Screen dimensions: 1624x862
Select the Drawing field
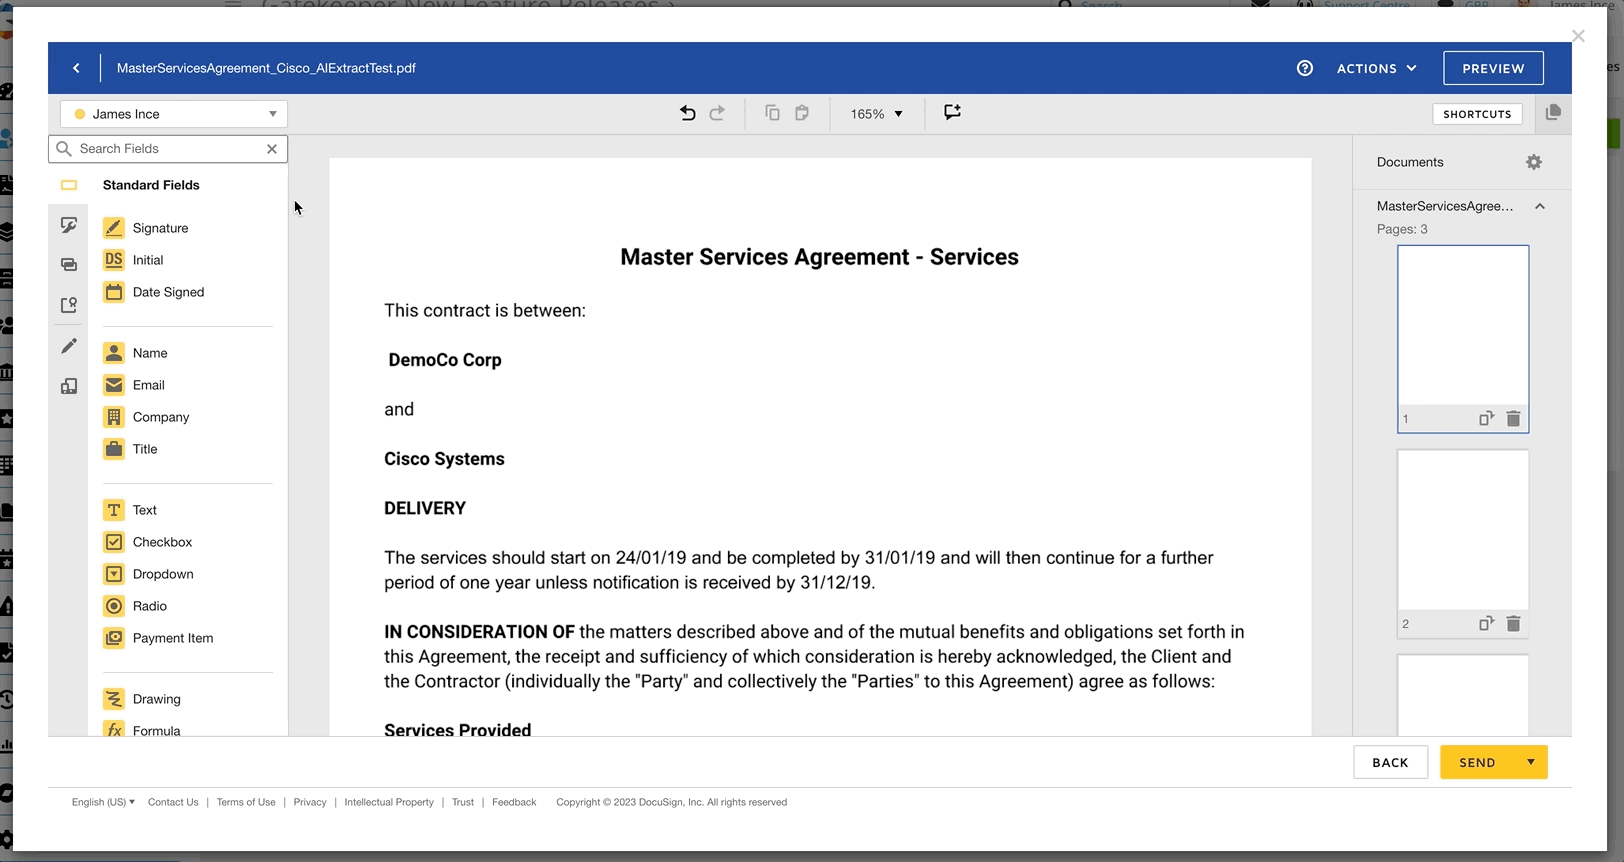click(x=142, y=699)
